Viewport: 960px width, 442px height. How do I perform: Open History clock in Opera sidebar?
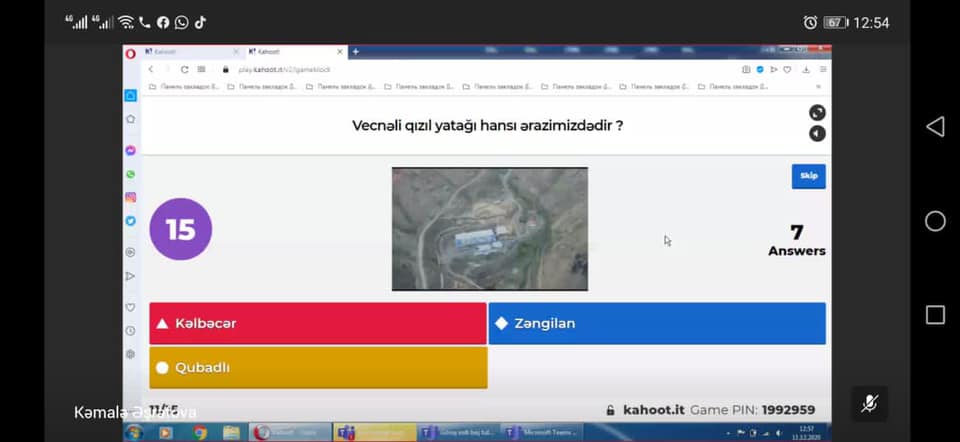coord(130,331)
